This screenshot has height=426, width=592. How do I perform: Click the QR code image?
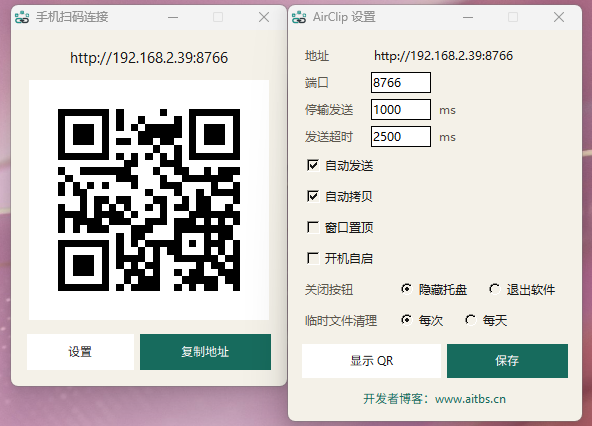149,200
